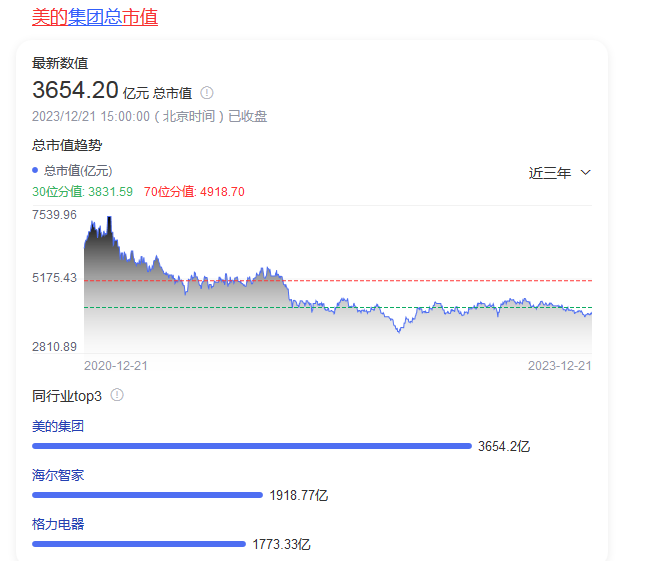The width and height of the screenshot is (655, 561).
Task: Click the 2023-12-21 end date label
Action: 560,366
